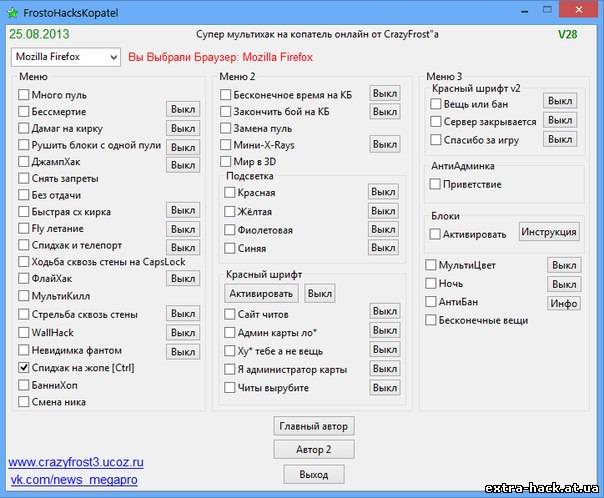The height and width of the screenshot is (498, 604).
Task: Check the Дамаг на кирку option
Action: (x=24, y=128)
